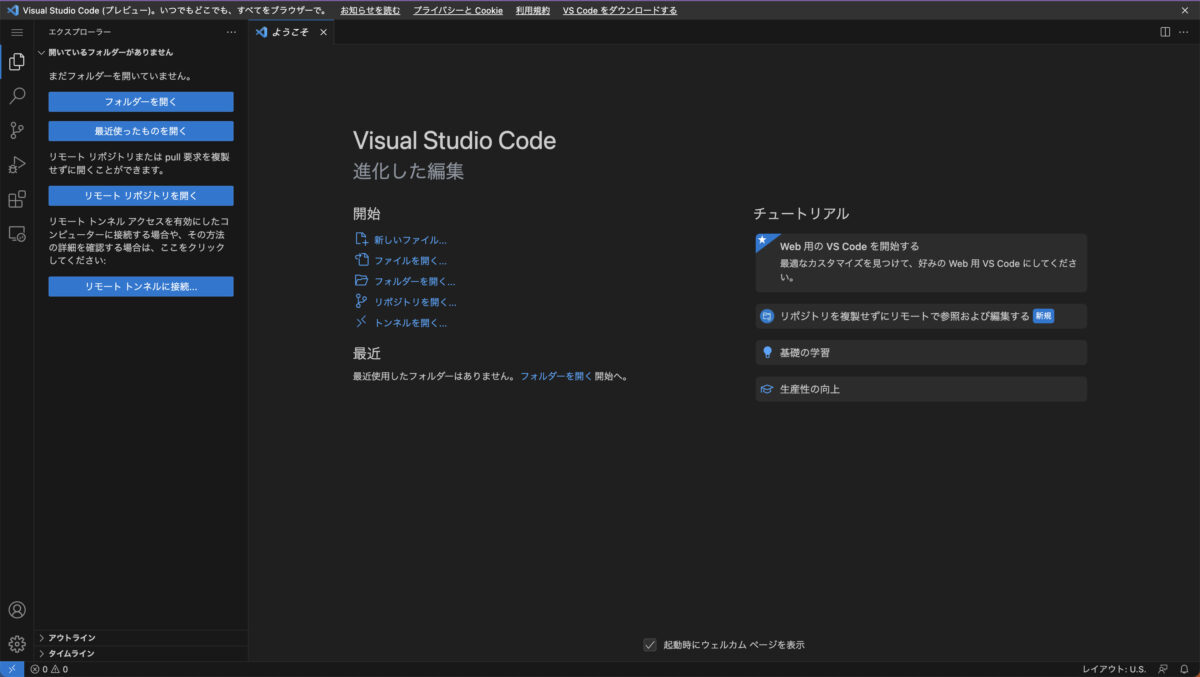
Task: Select the Explorer icon in the Activity Bar
Action: click(x=16, y=61)
